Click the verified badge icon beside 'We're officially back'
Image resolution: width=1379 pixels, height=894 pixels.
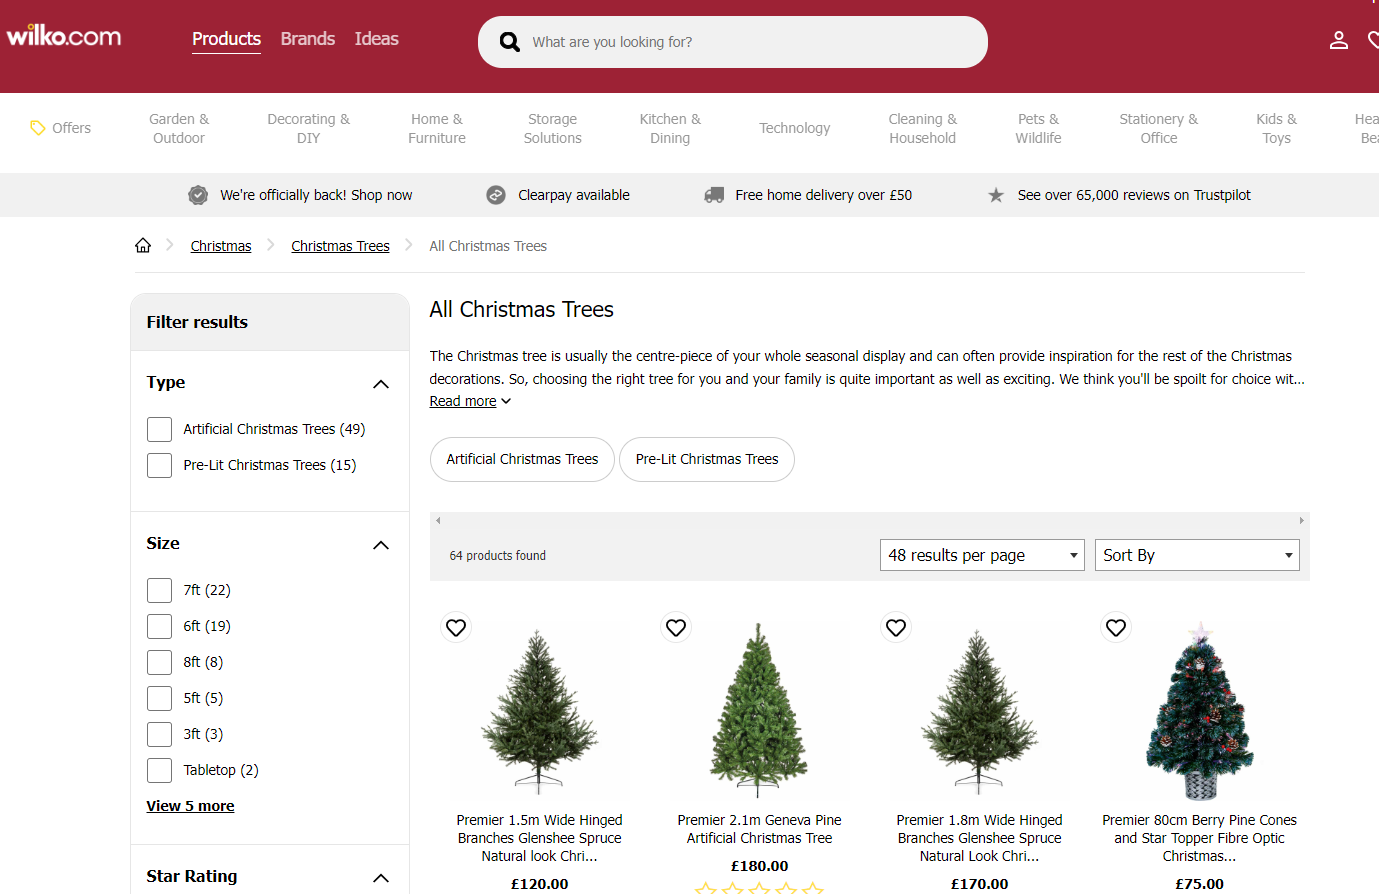pos(198,195)
